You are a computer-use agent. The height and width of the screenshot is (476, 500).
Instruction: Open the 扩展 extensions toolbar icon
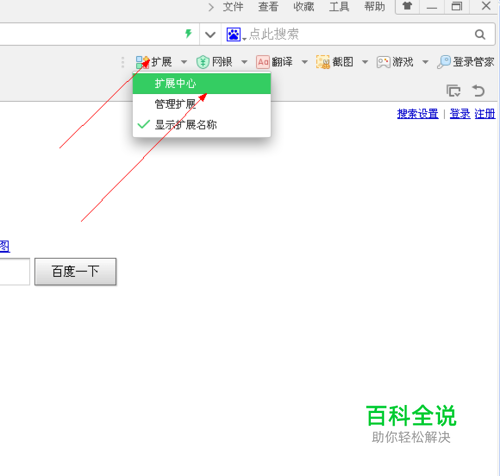(143, 62)
